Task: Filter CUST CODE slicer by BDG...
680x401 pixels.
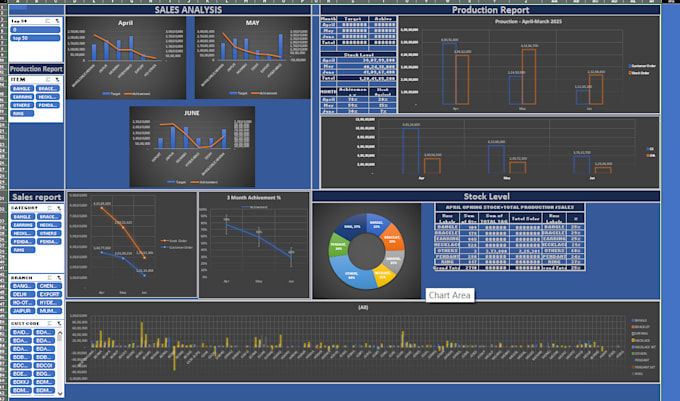Action: click(44, 374)
